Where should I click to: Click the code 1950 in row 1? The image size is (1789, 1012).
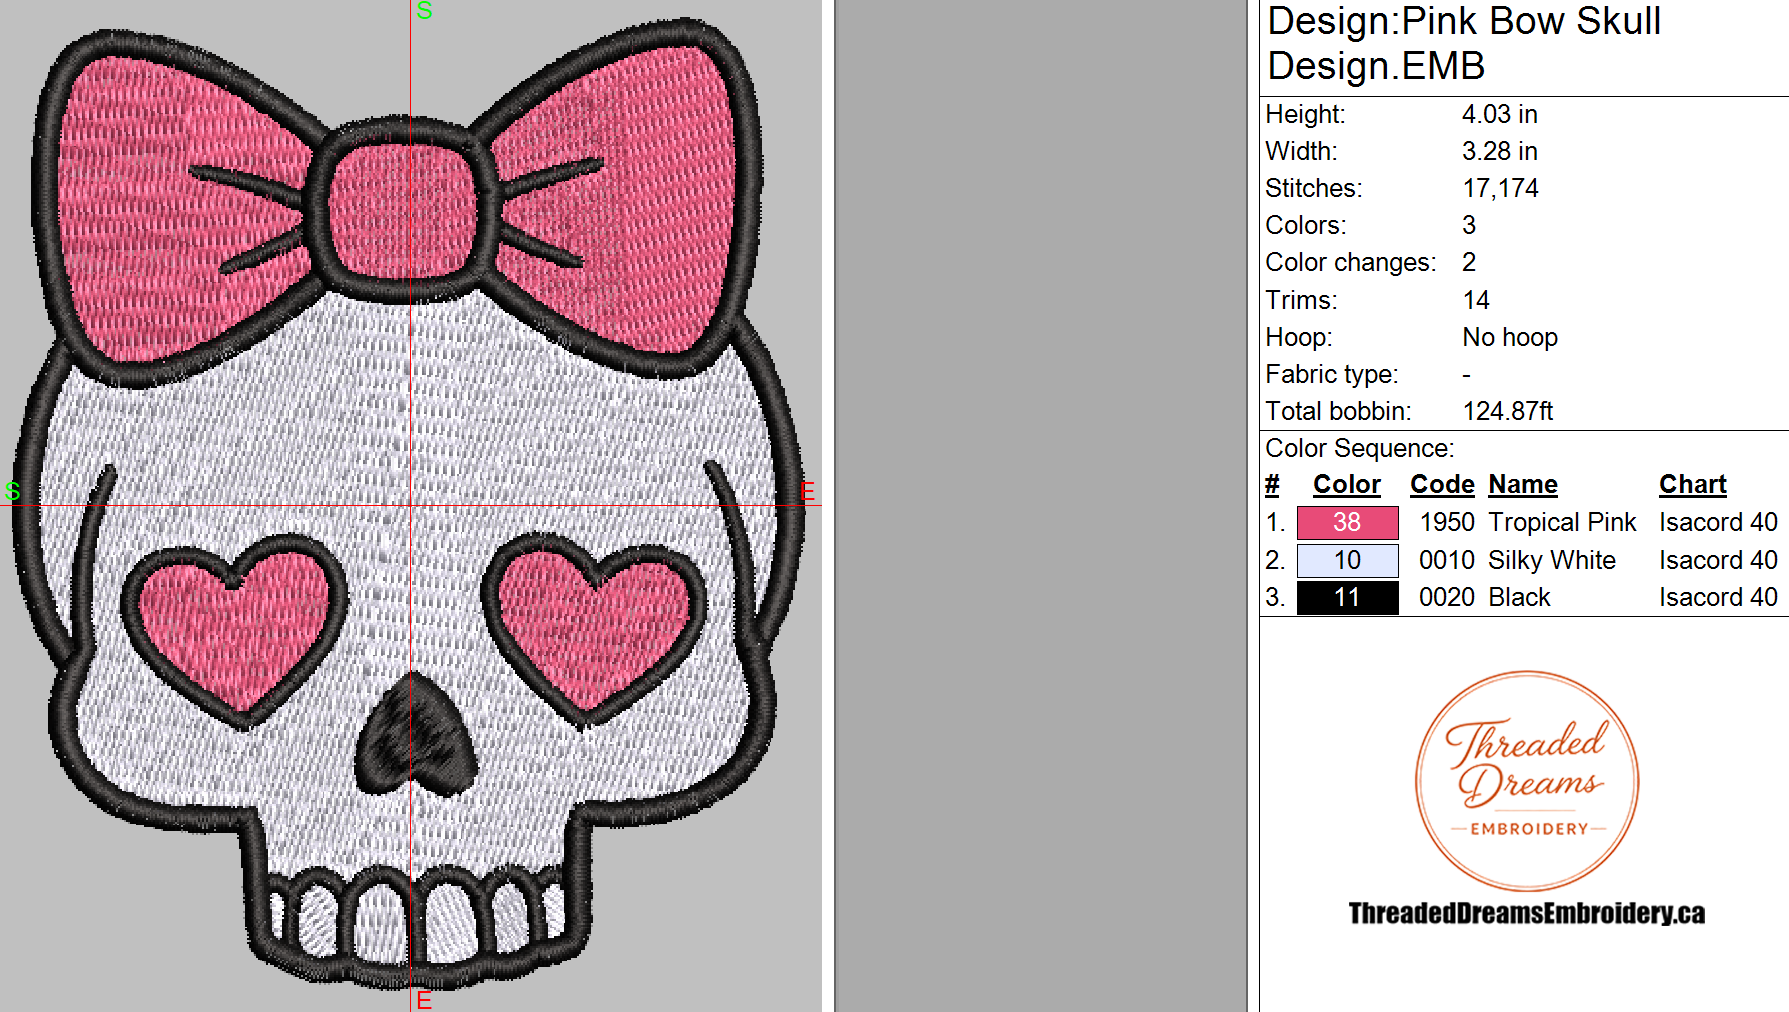pyautogui.click(x=1447, y=523)
